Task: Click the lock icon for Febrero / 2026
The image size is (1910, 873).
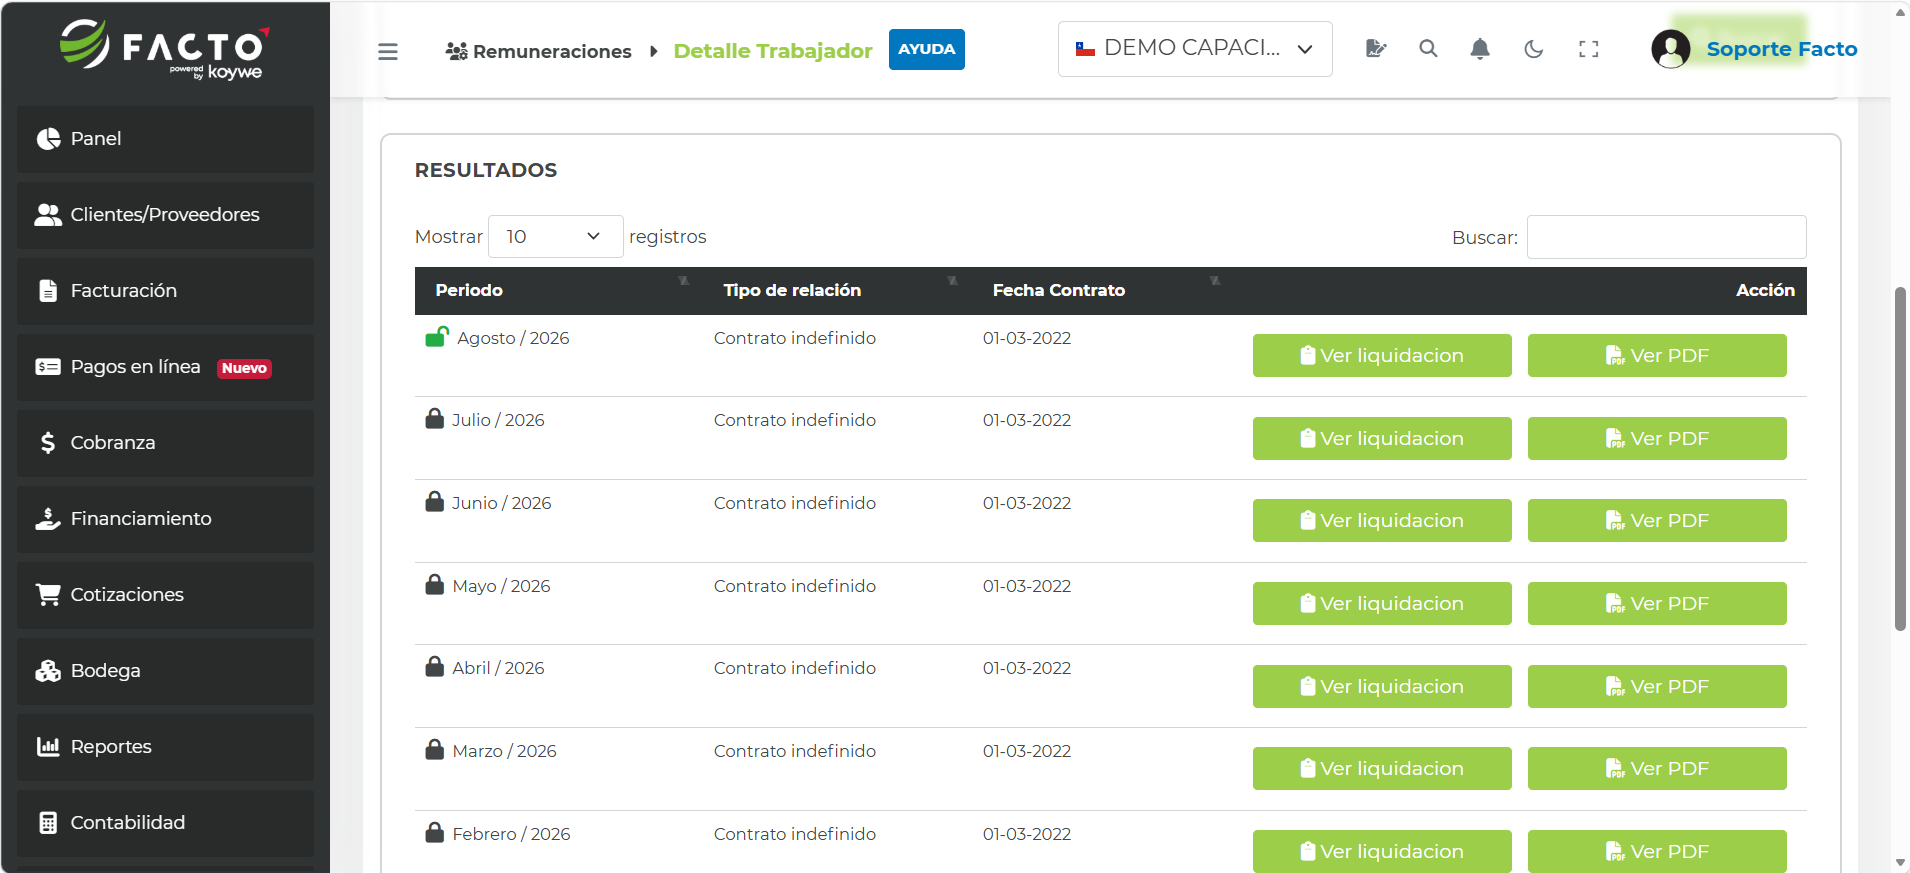Action: (x=434, y=833)
